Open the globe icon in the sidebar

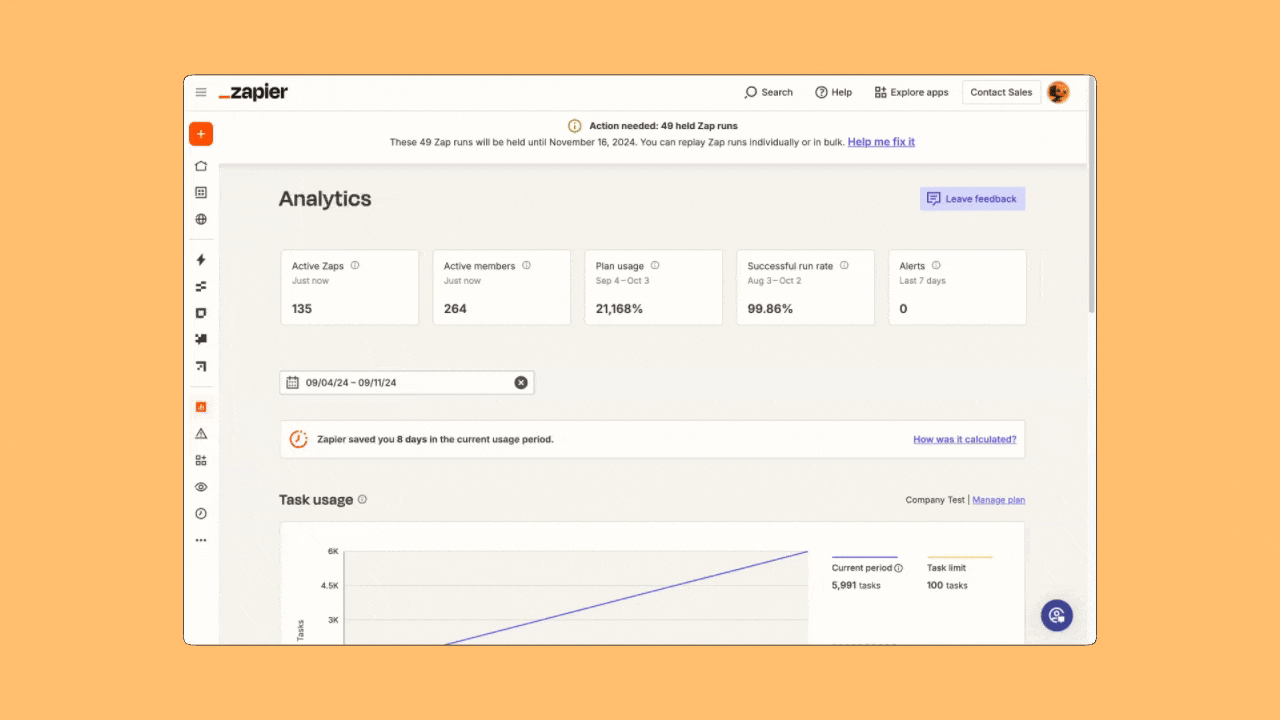click(x=201, y=219)
